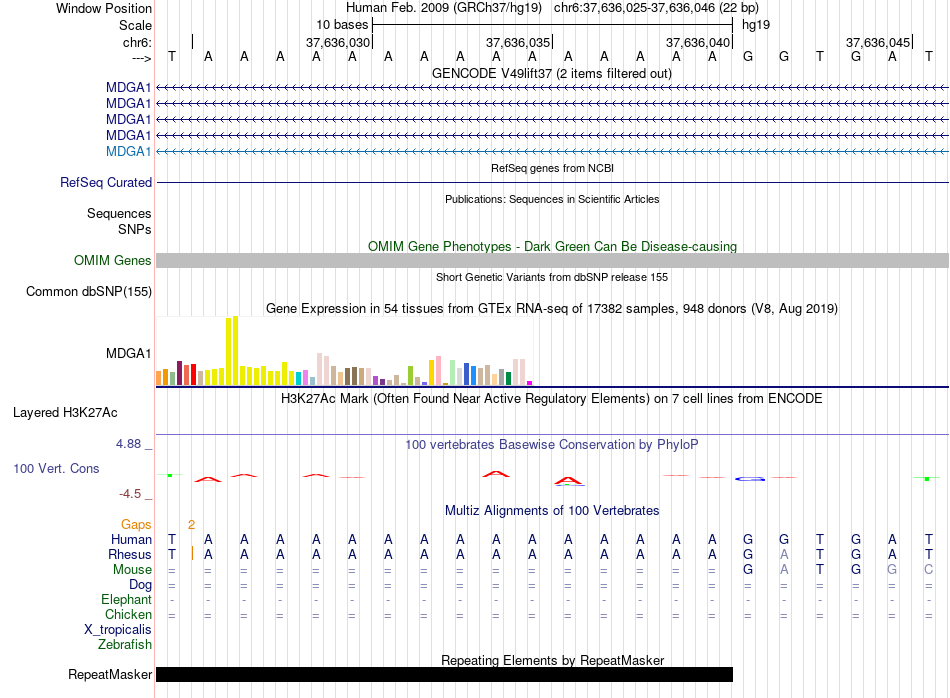Click the RefSeq Curated gene line
The height and width of the screenshot is (698, 950).
[552, 182]
